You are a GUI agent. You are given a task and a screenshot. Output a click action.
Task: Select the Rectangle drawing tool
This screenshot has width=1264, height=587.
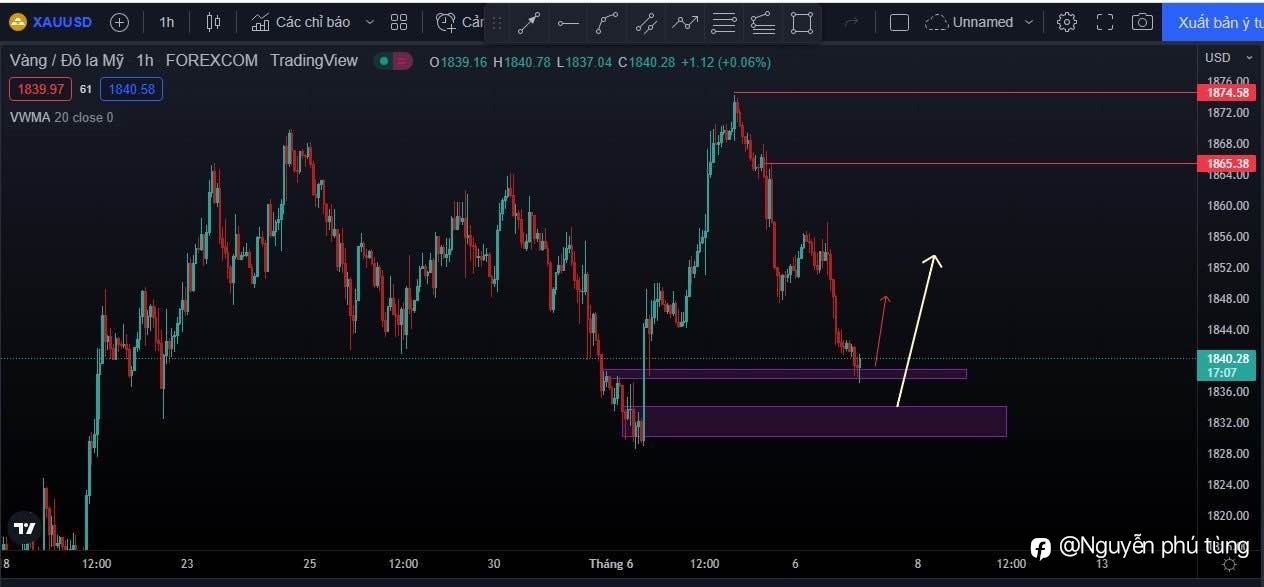pos(801,22)
